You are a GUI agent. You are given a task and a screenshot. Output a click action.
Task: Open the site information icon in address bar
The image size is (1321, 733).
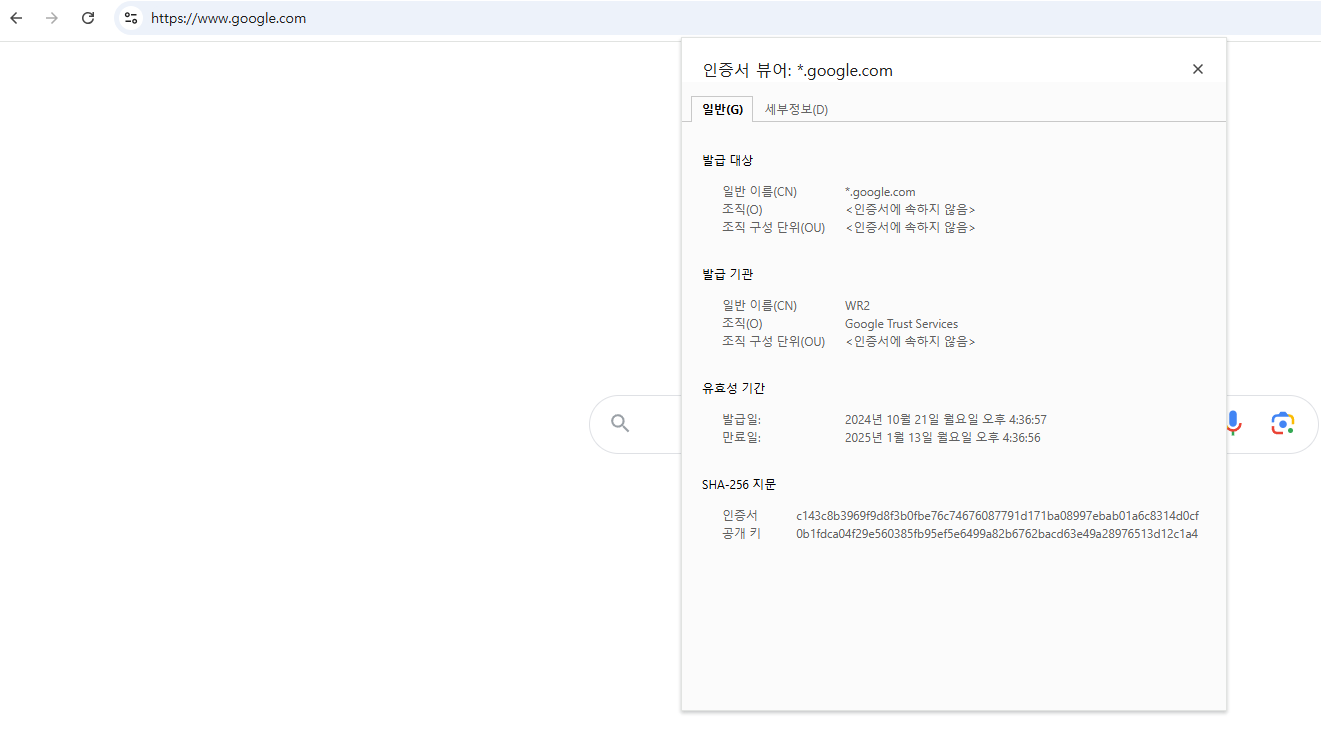tap(131, 18)
